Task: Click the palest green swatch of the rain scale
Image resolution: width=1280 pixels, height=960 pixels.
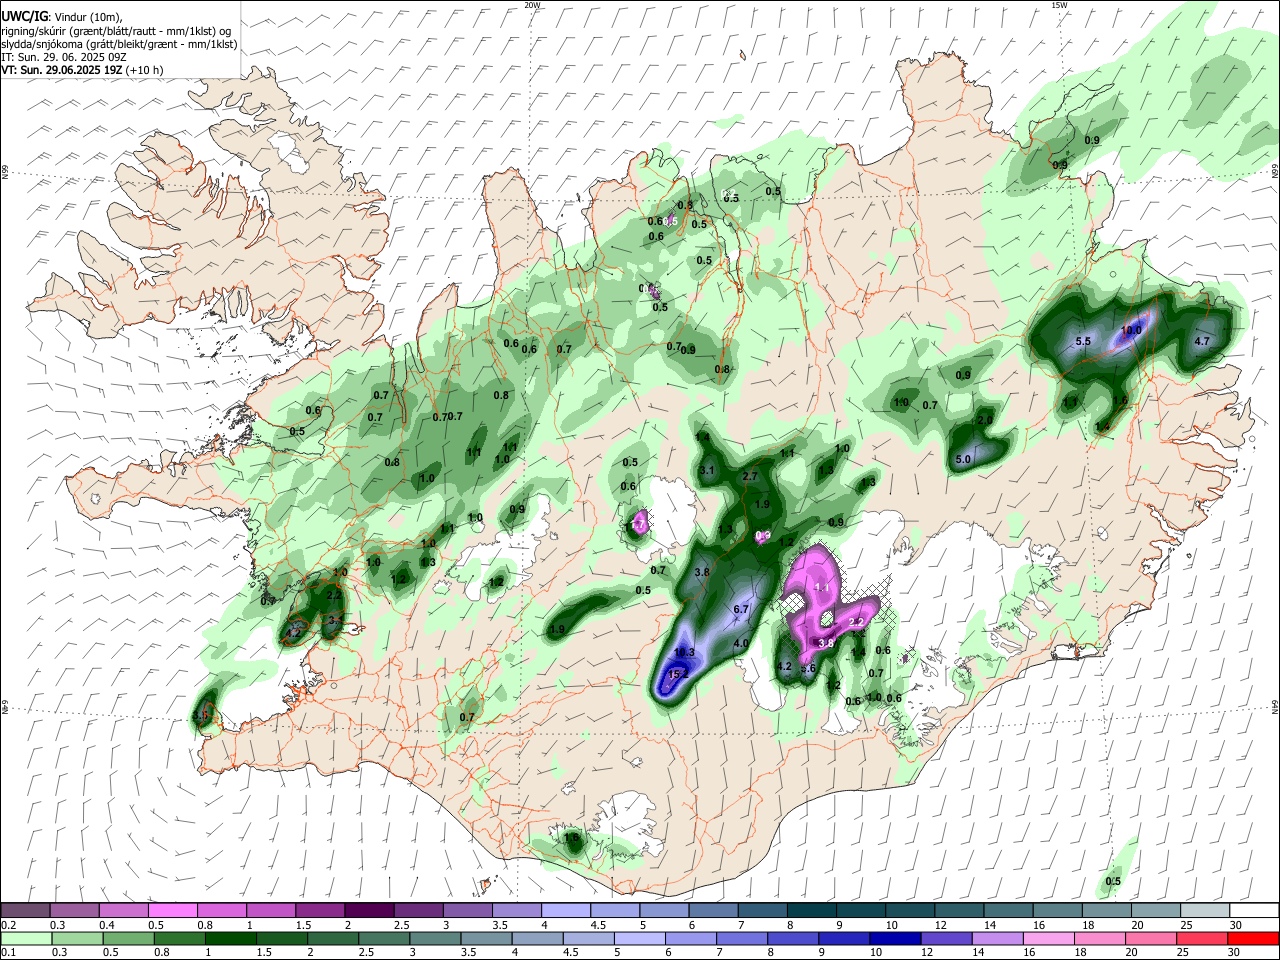Action: 26,938
